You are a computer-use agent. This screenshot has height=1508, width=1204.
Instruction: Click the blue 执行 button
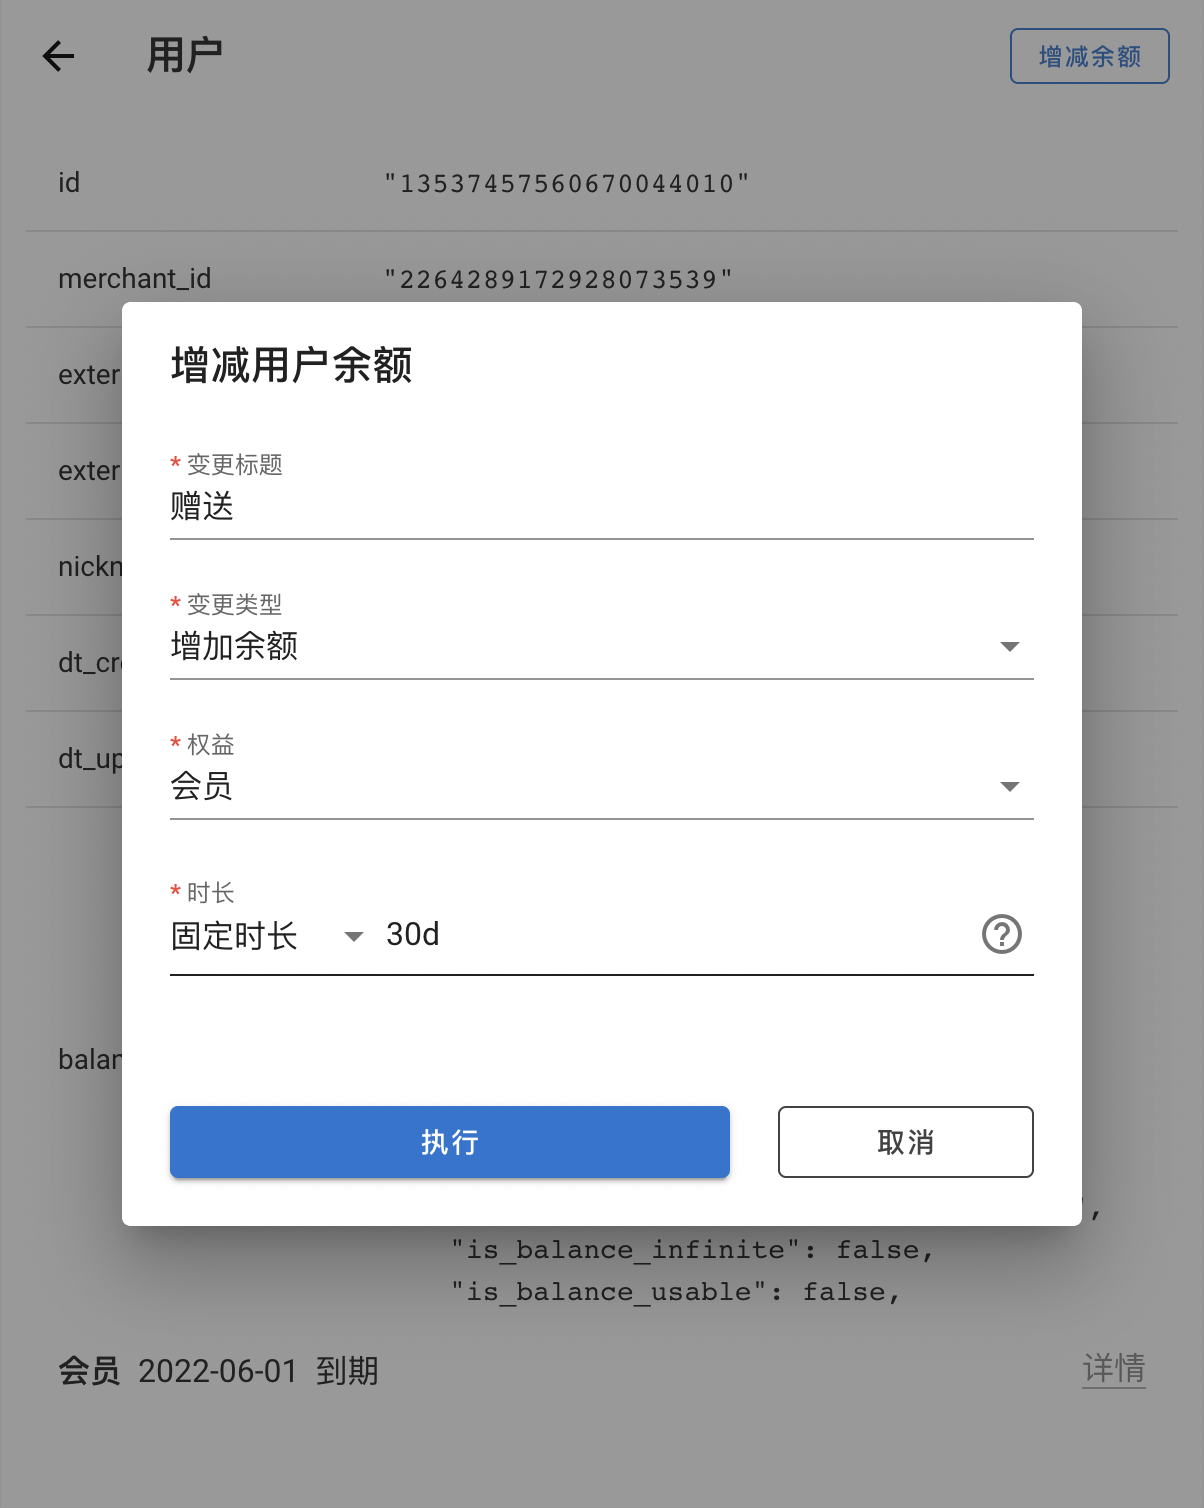(450, 1141)
